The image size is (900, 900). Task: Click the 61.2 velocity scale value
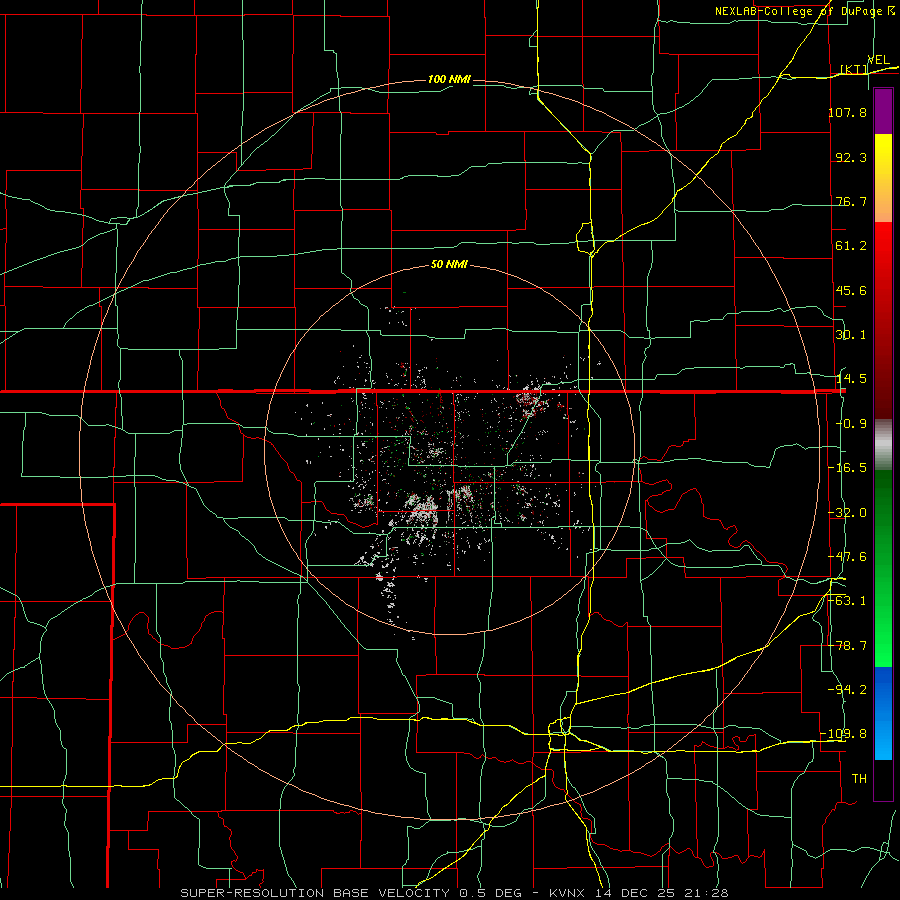click(x=851, y=246)
